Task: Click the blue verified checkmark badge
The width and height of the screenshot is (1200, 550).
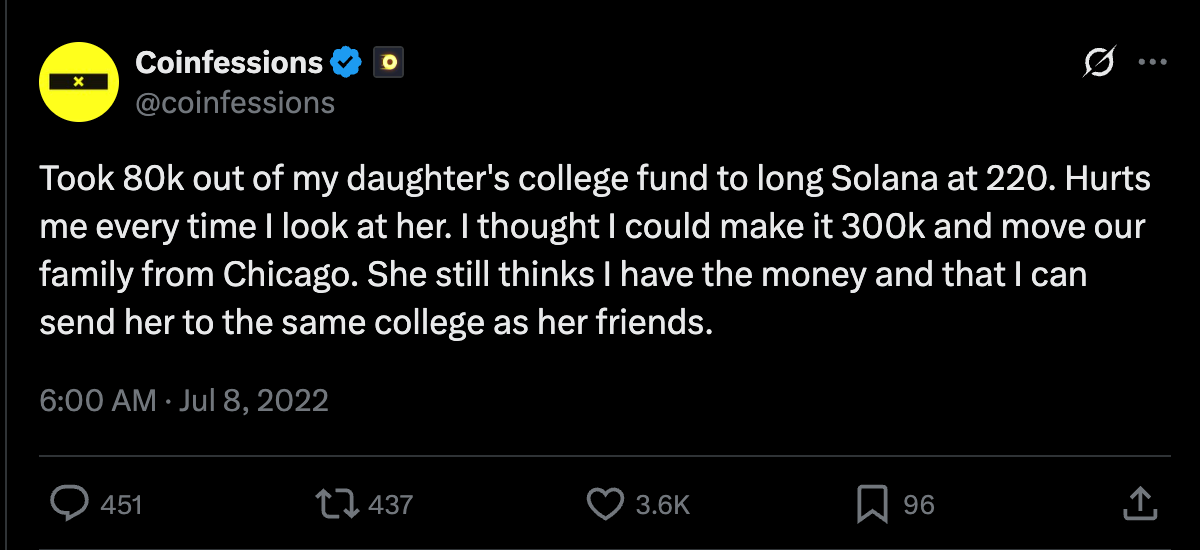Action: (x=346, y=63)
